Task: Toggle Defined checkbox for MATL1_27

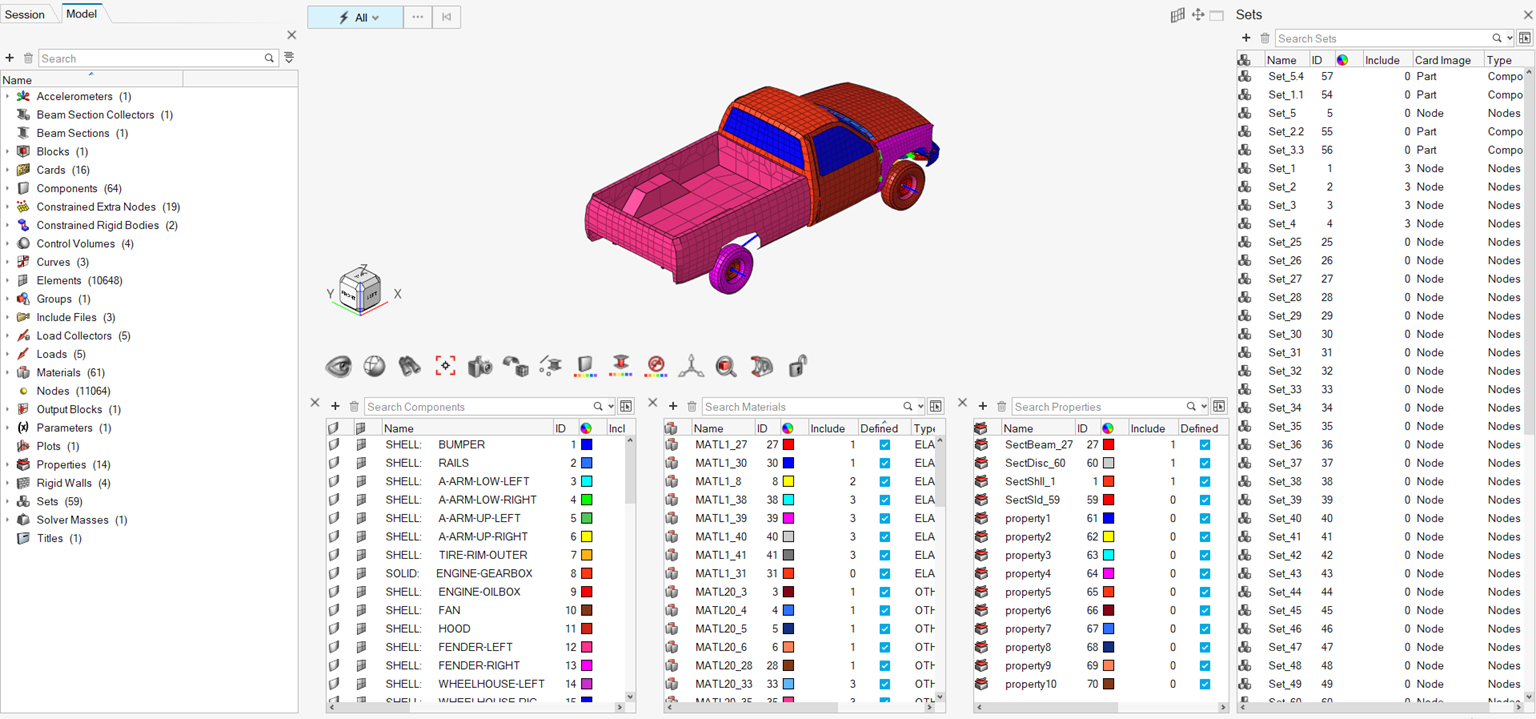Action: click(885, 444)
